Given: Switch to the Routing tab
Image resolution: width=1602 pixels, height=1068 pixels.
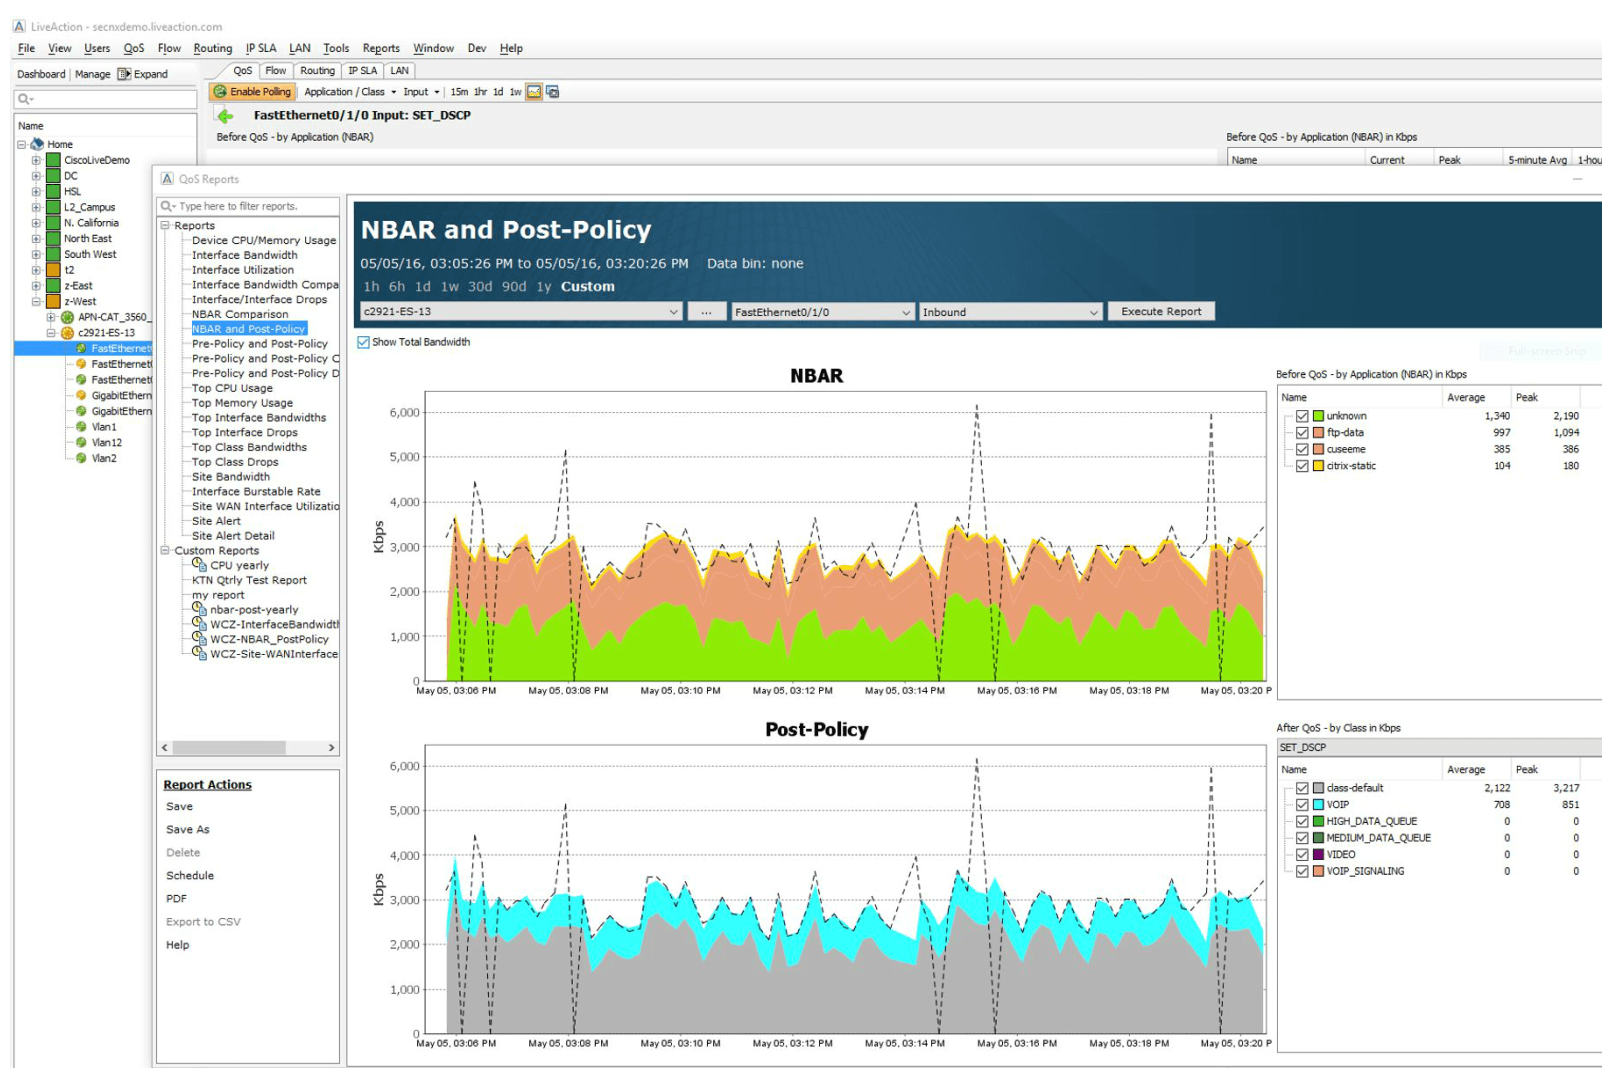Looking at the screenshot, I should click(317, 71).
